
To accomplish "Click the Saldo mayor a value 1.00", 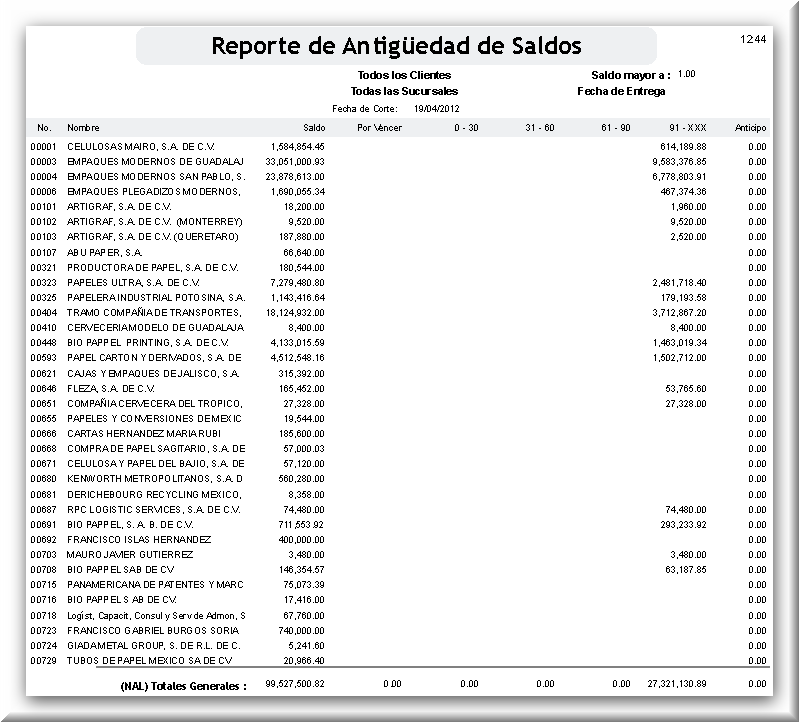I will pyautogui.click(x=686, y=74).
